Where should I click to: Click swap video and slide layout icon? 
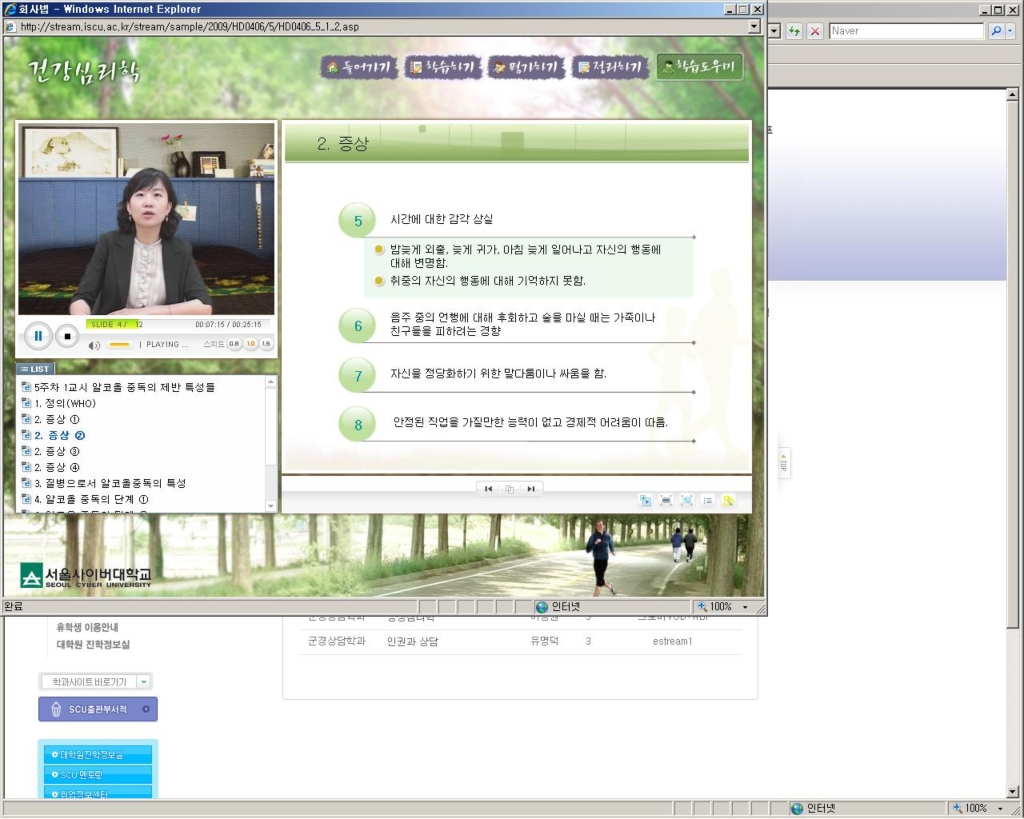point(645,500)
